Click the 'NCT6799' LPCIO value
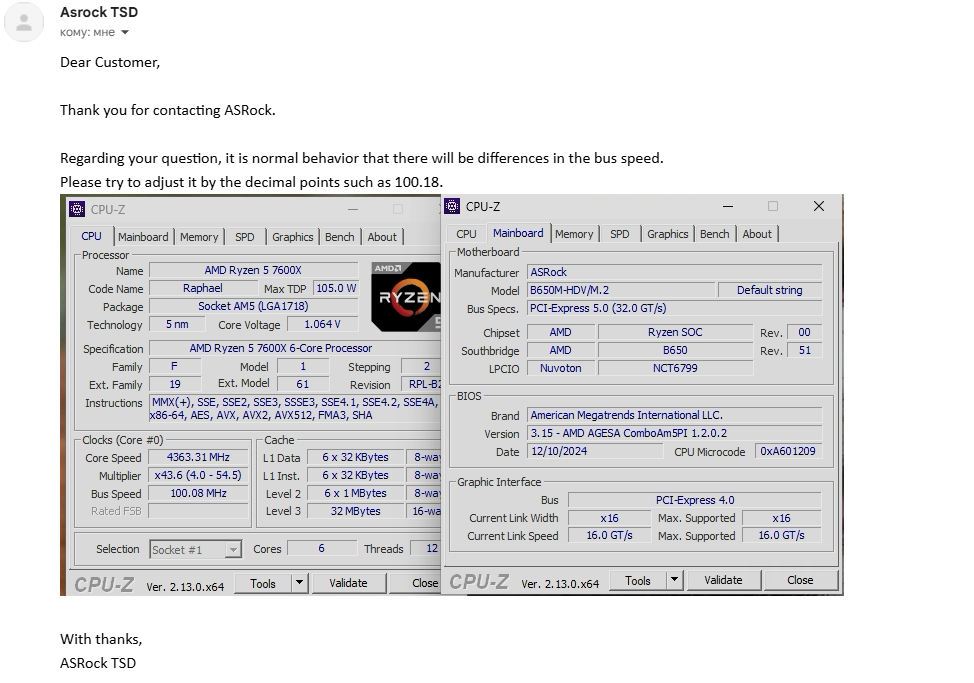This screenshot has height=683, width=974. pyautogui.click(x=675, y=368)
